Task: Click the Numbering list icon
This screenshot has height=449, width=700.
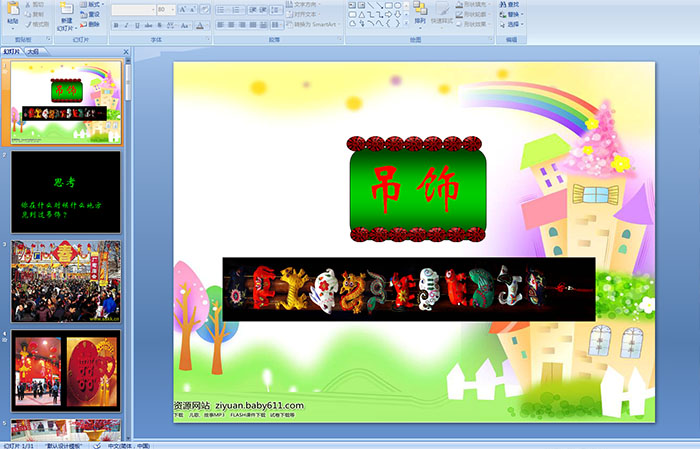Action: pos(238,10)
